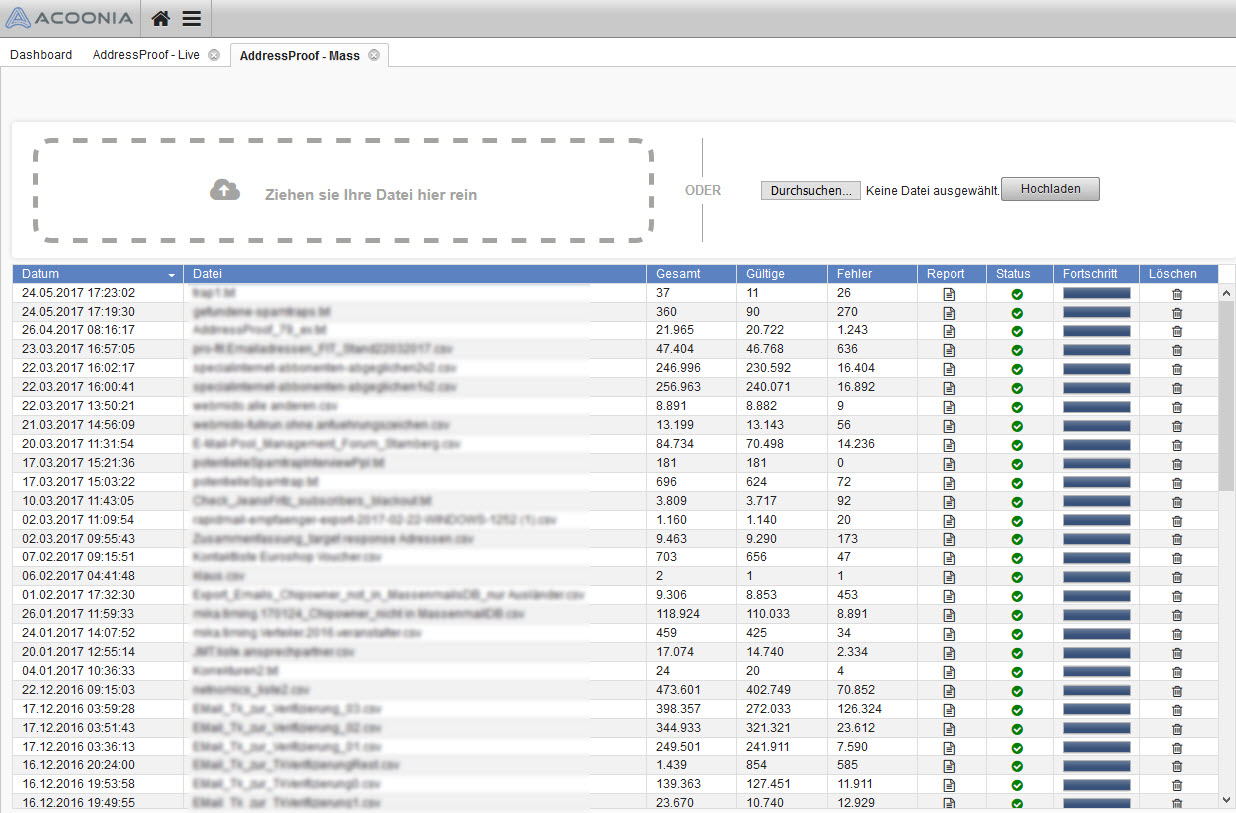Open report for 23.03.2017 16:57:05 row
Screen dimensions: 1236x813
click(949, 350)
